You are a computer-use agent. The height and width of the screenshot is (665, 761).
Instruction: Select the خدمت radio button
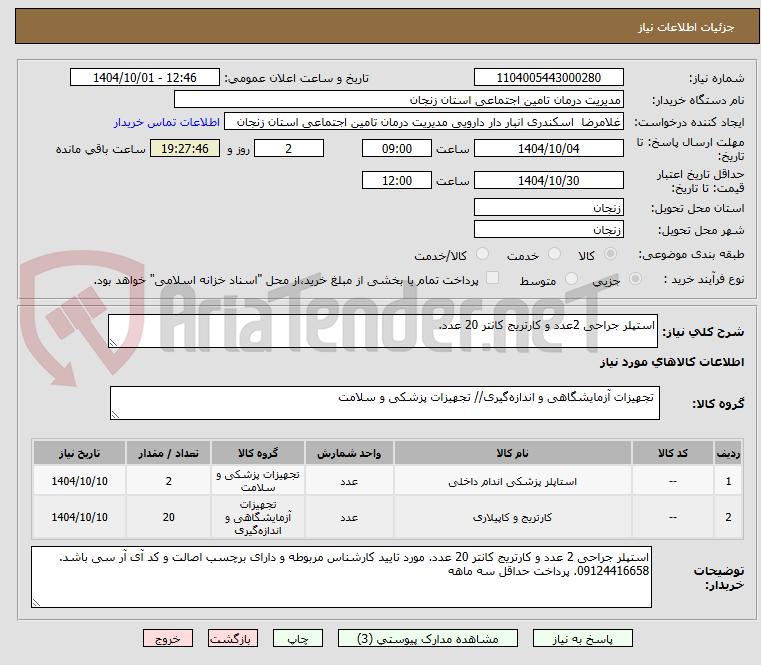click(554, 254)
